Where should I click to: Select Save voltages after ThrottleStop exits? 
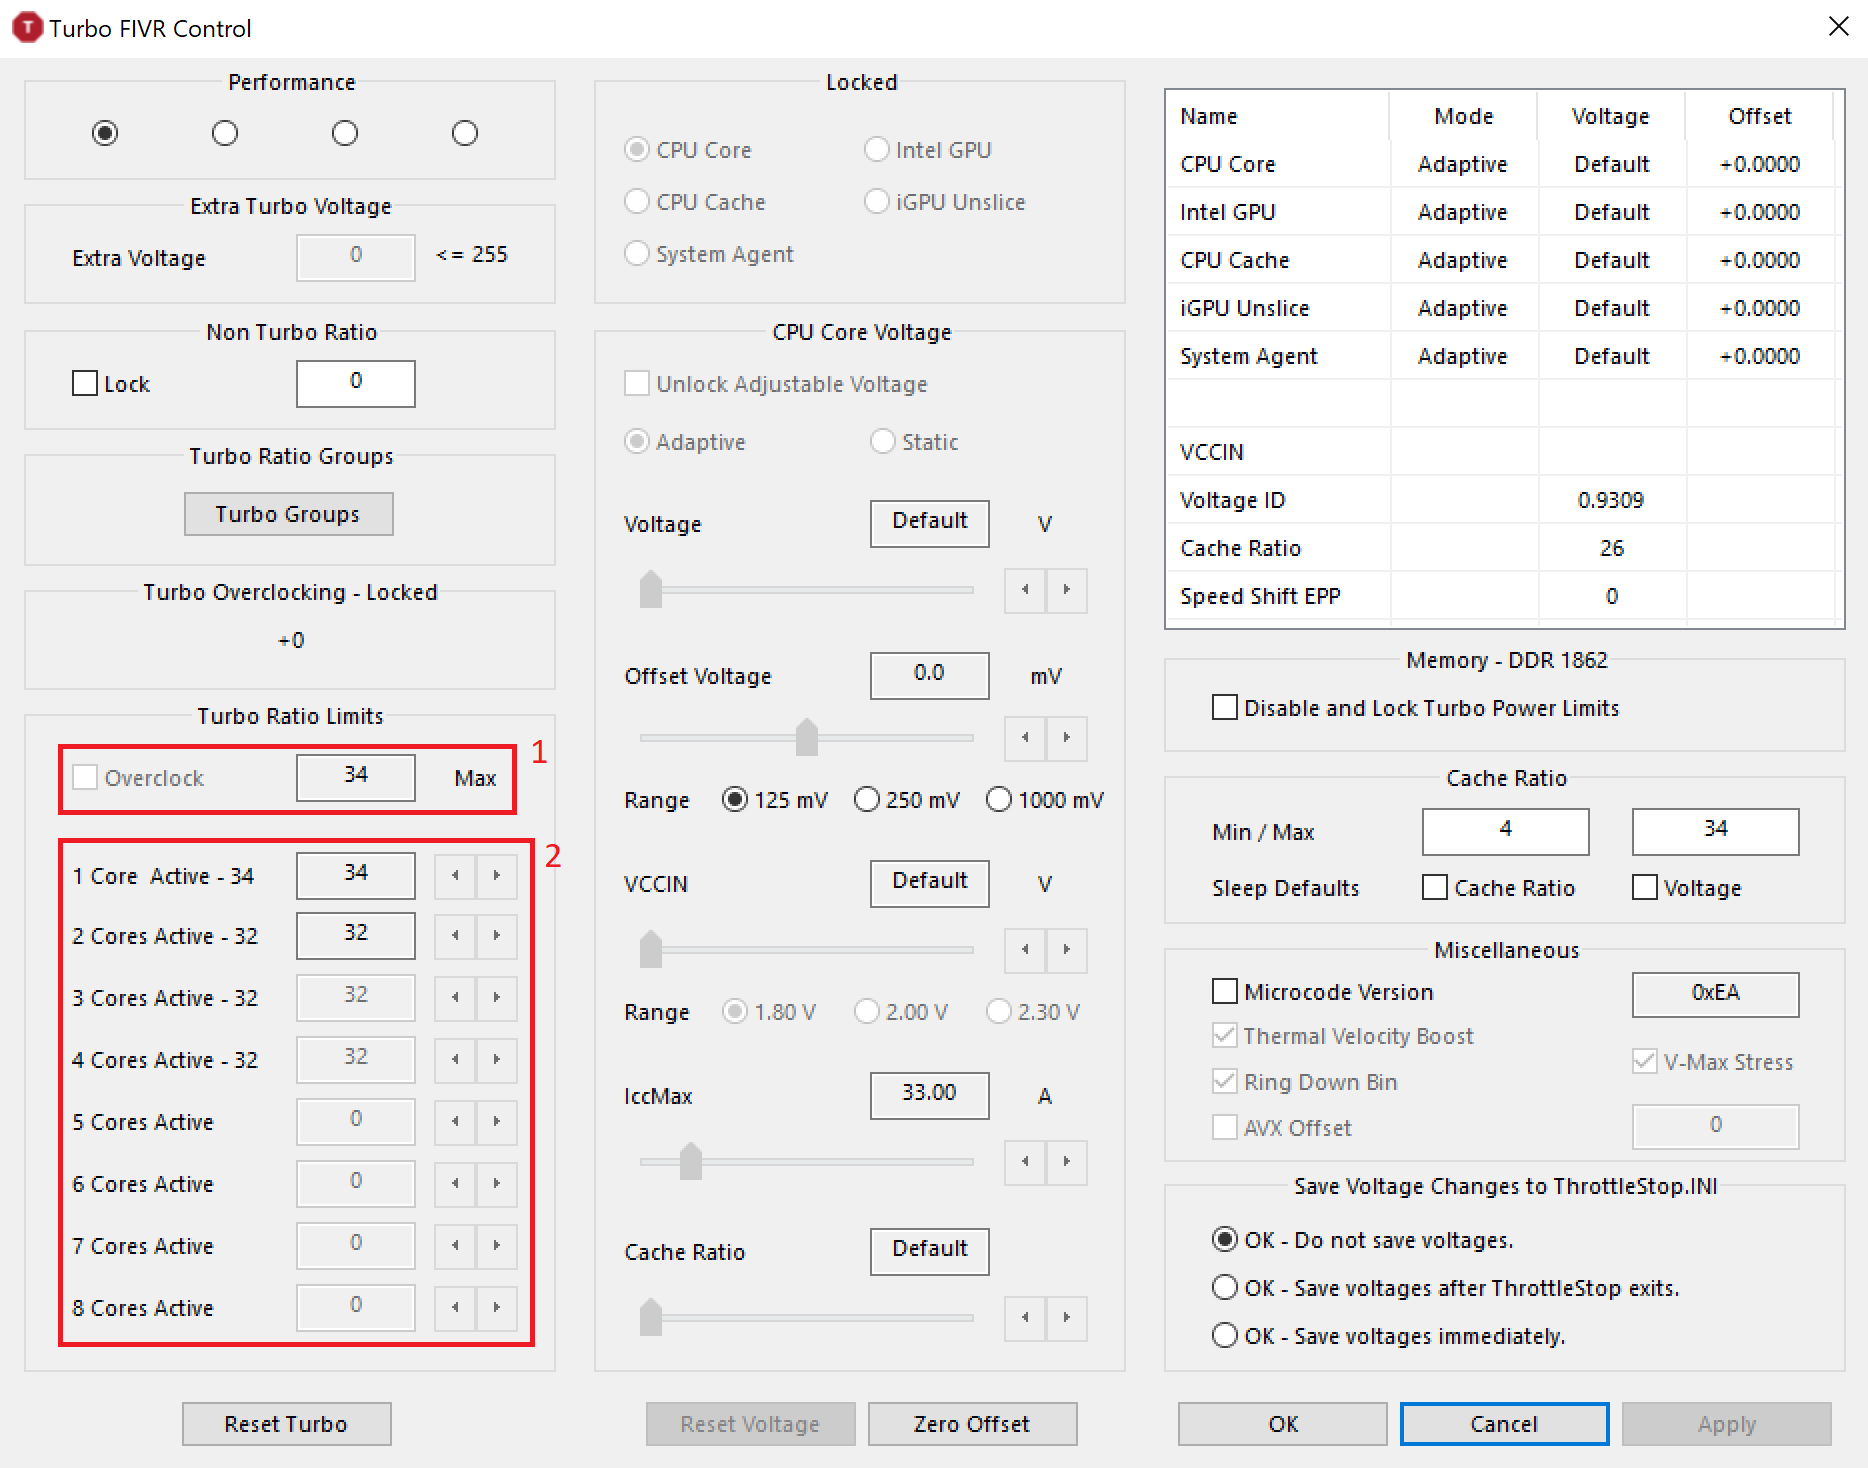[1225, 1288]
